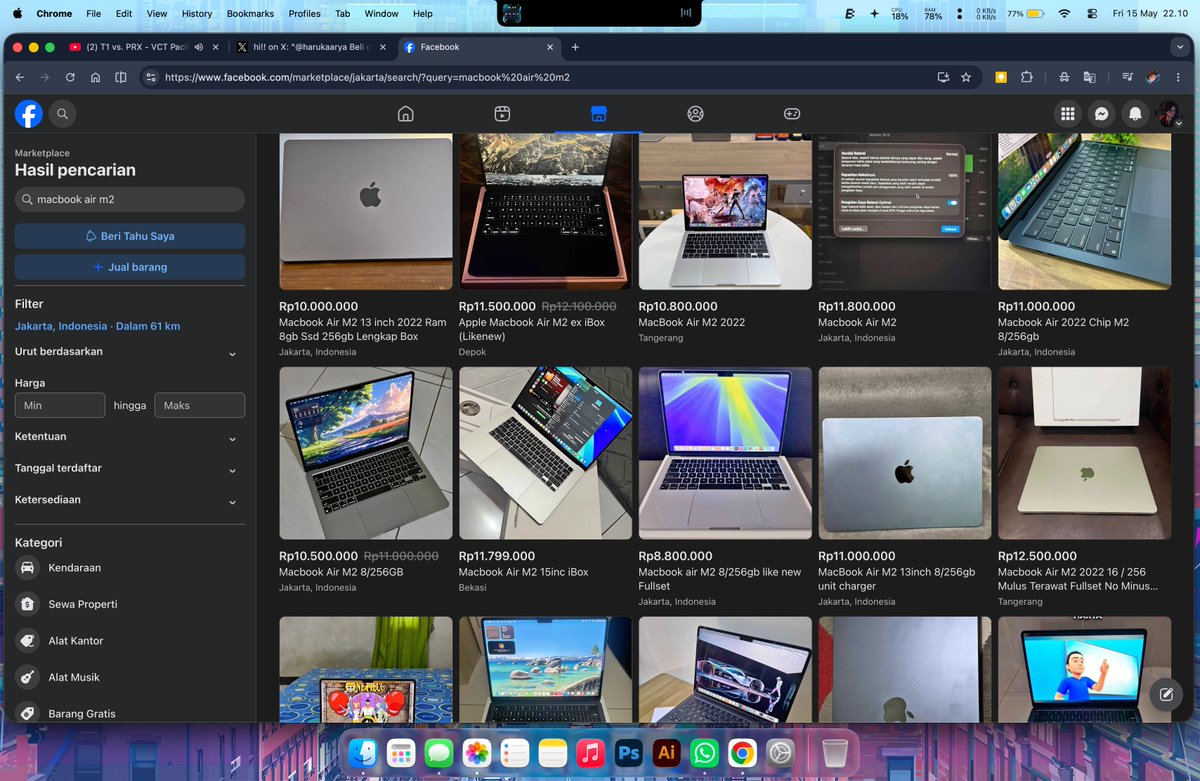This screenshot has width=1200, height=781.
Task: Open Finder from the Dock
Action: click(363, 752)
